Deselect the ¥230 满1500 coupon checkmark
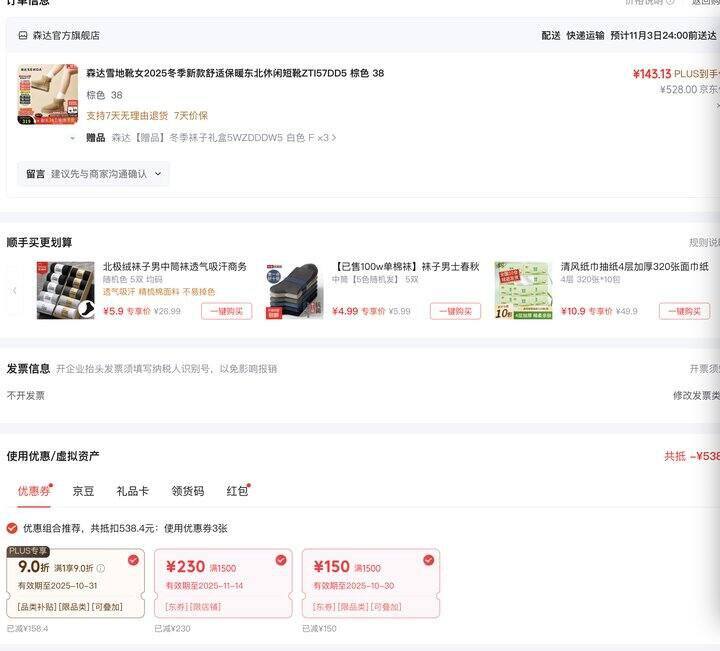720x651 pixels. click(281, 560)
